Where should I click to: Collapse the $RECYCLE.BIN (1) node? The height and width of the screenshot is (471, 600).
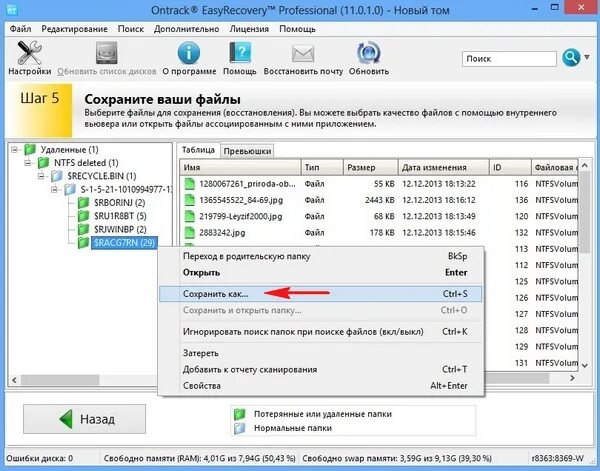coord(41,176)
